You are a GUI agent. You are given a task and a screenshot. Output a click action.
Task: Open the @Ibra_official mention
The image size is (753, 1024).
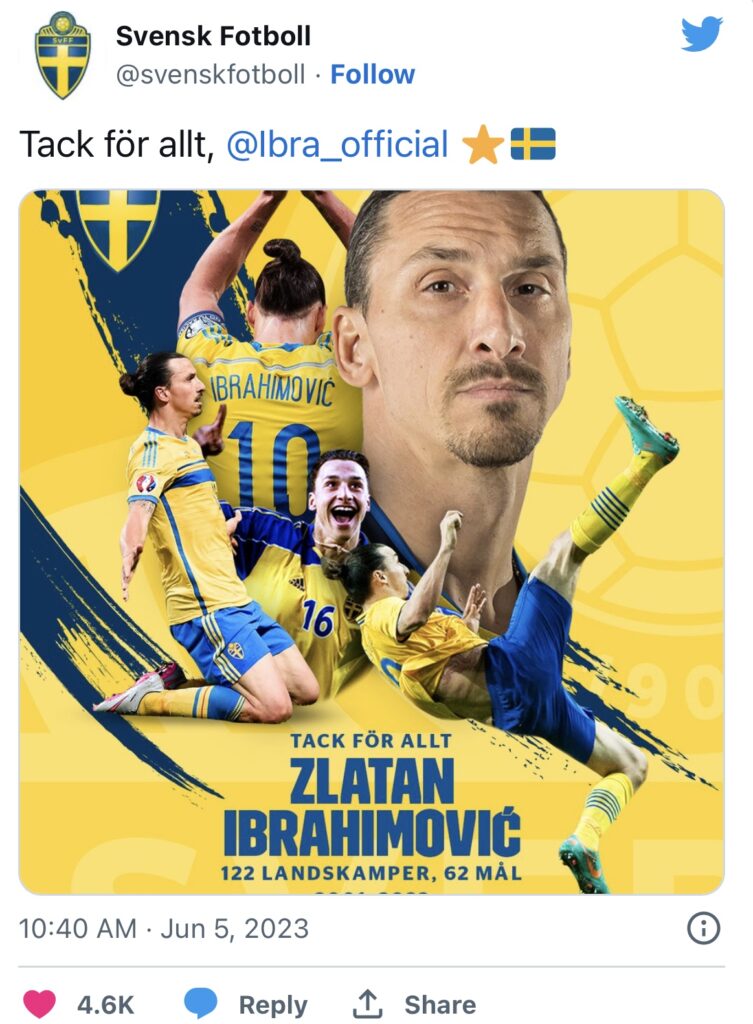click(x=337, y=144)
